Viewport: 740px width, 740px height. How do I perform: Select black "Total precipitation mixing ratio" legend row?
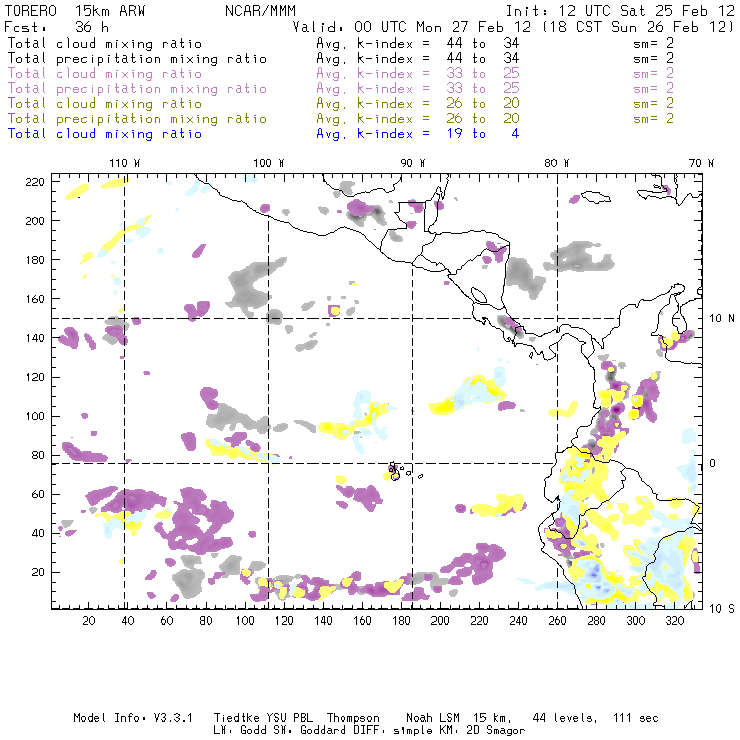tap(137, 59)
